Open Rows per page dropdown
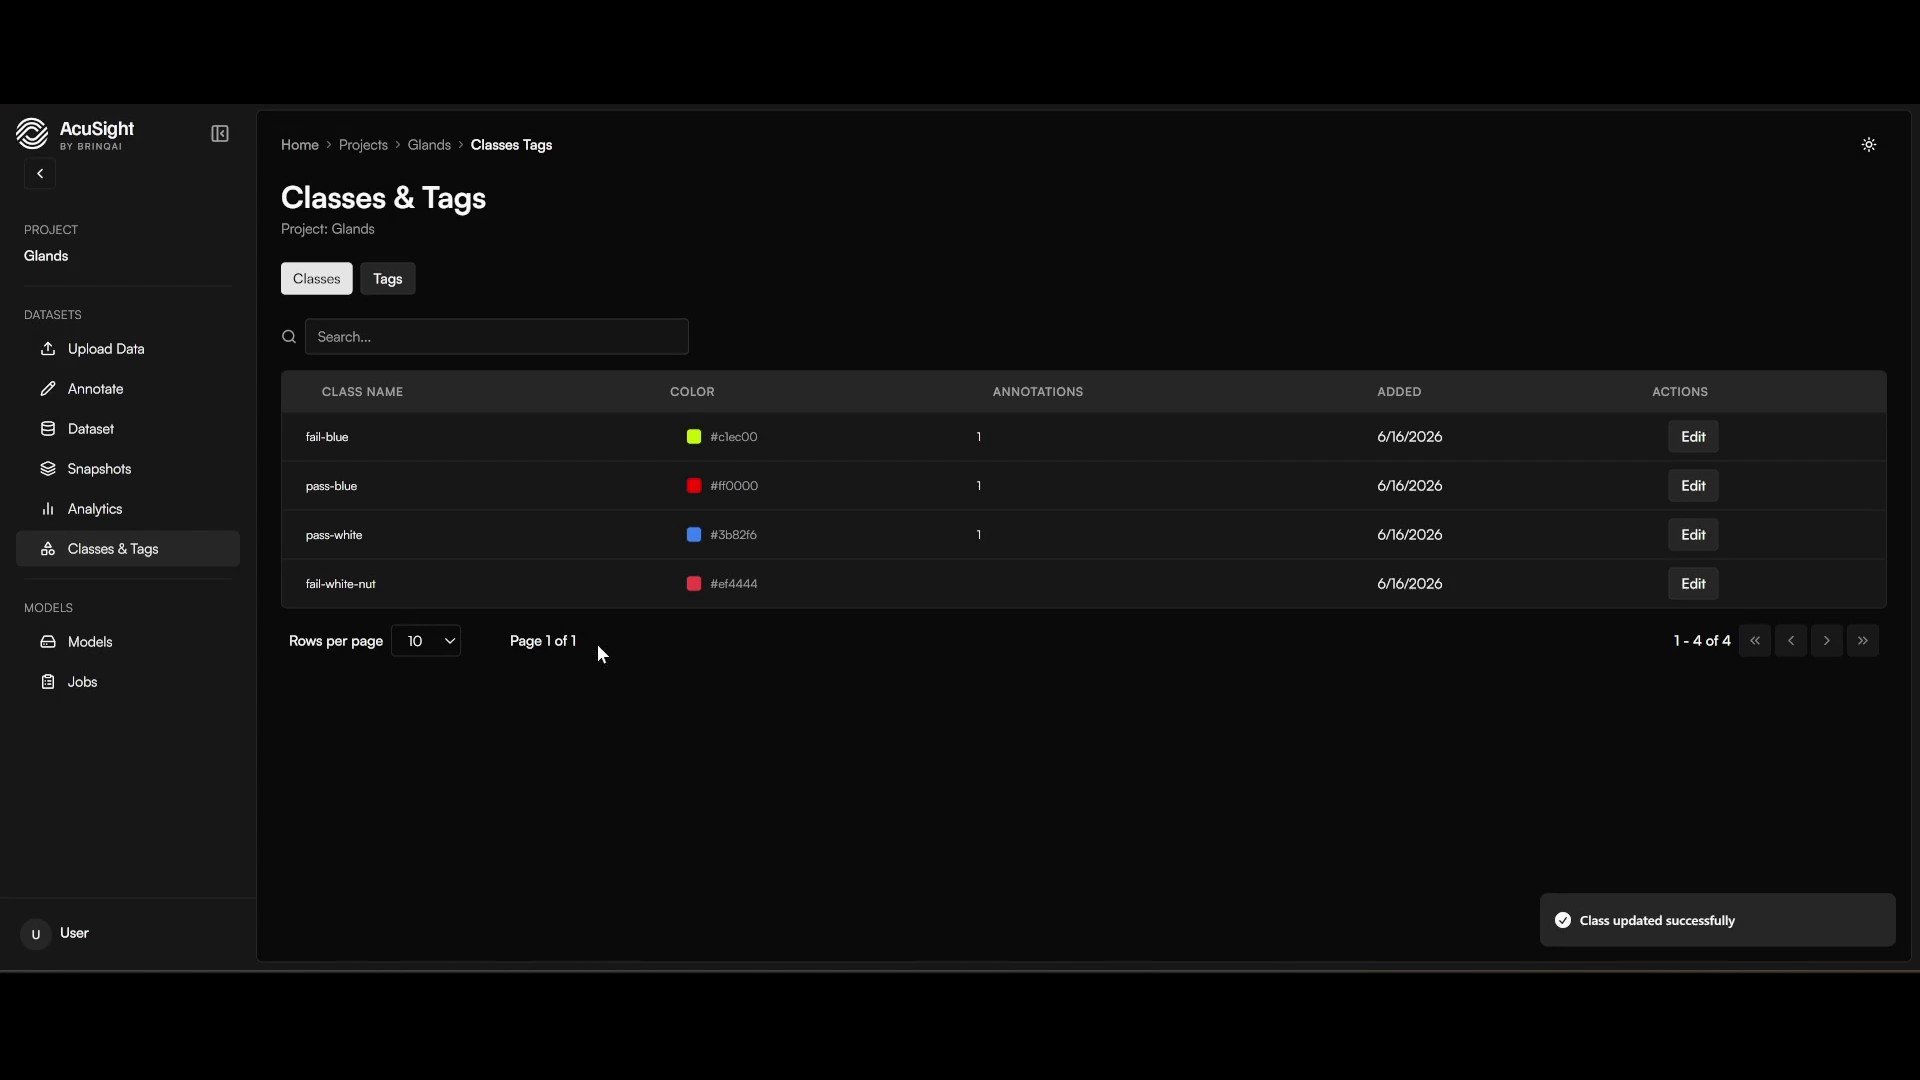1920x1080 pixels. 426,641
